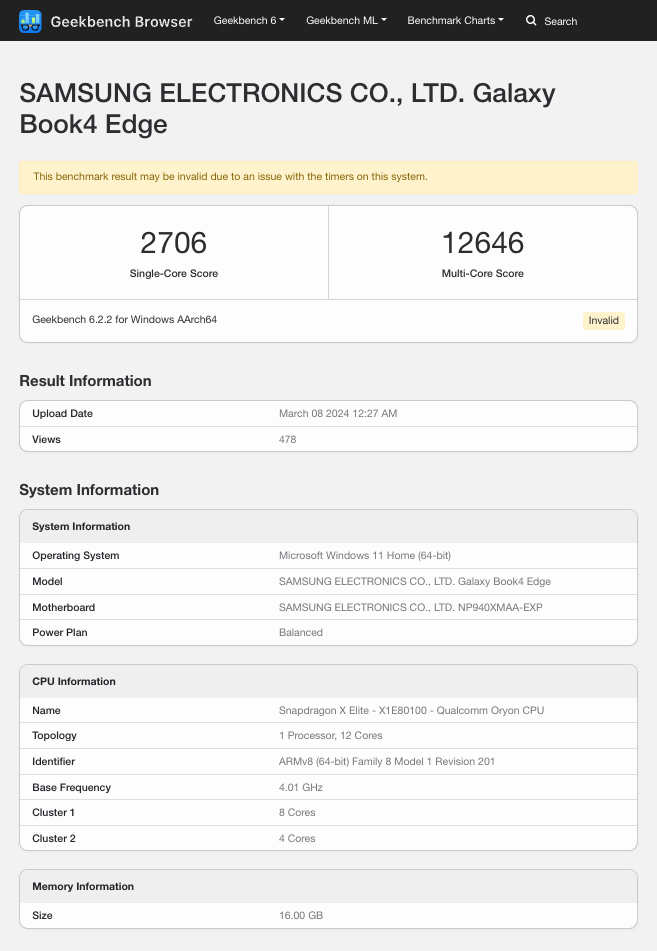Image resolution: width=657 pixels, height=951 pixels.
Task: Click the timer issue warning banner
Action: [328, 177]
